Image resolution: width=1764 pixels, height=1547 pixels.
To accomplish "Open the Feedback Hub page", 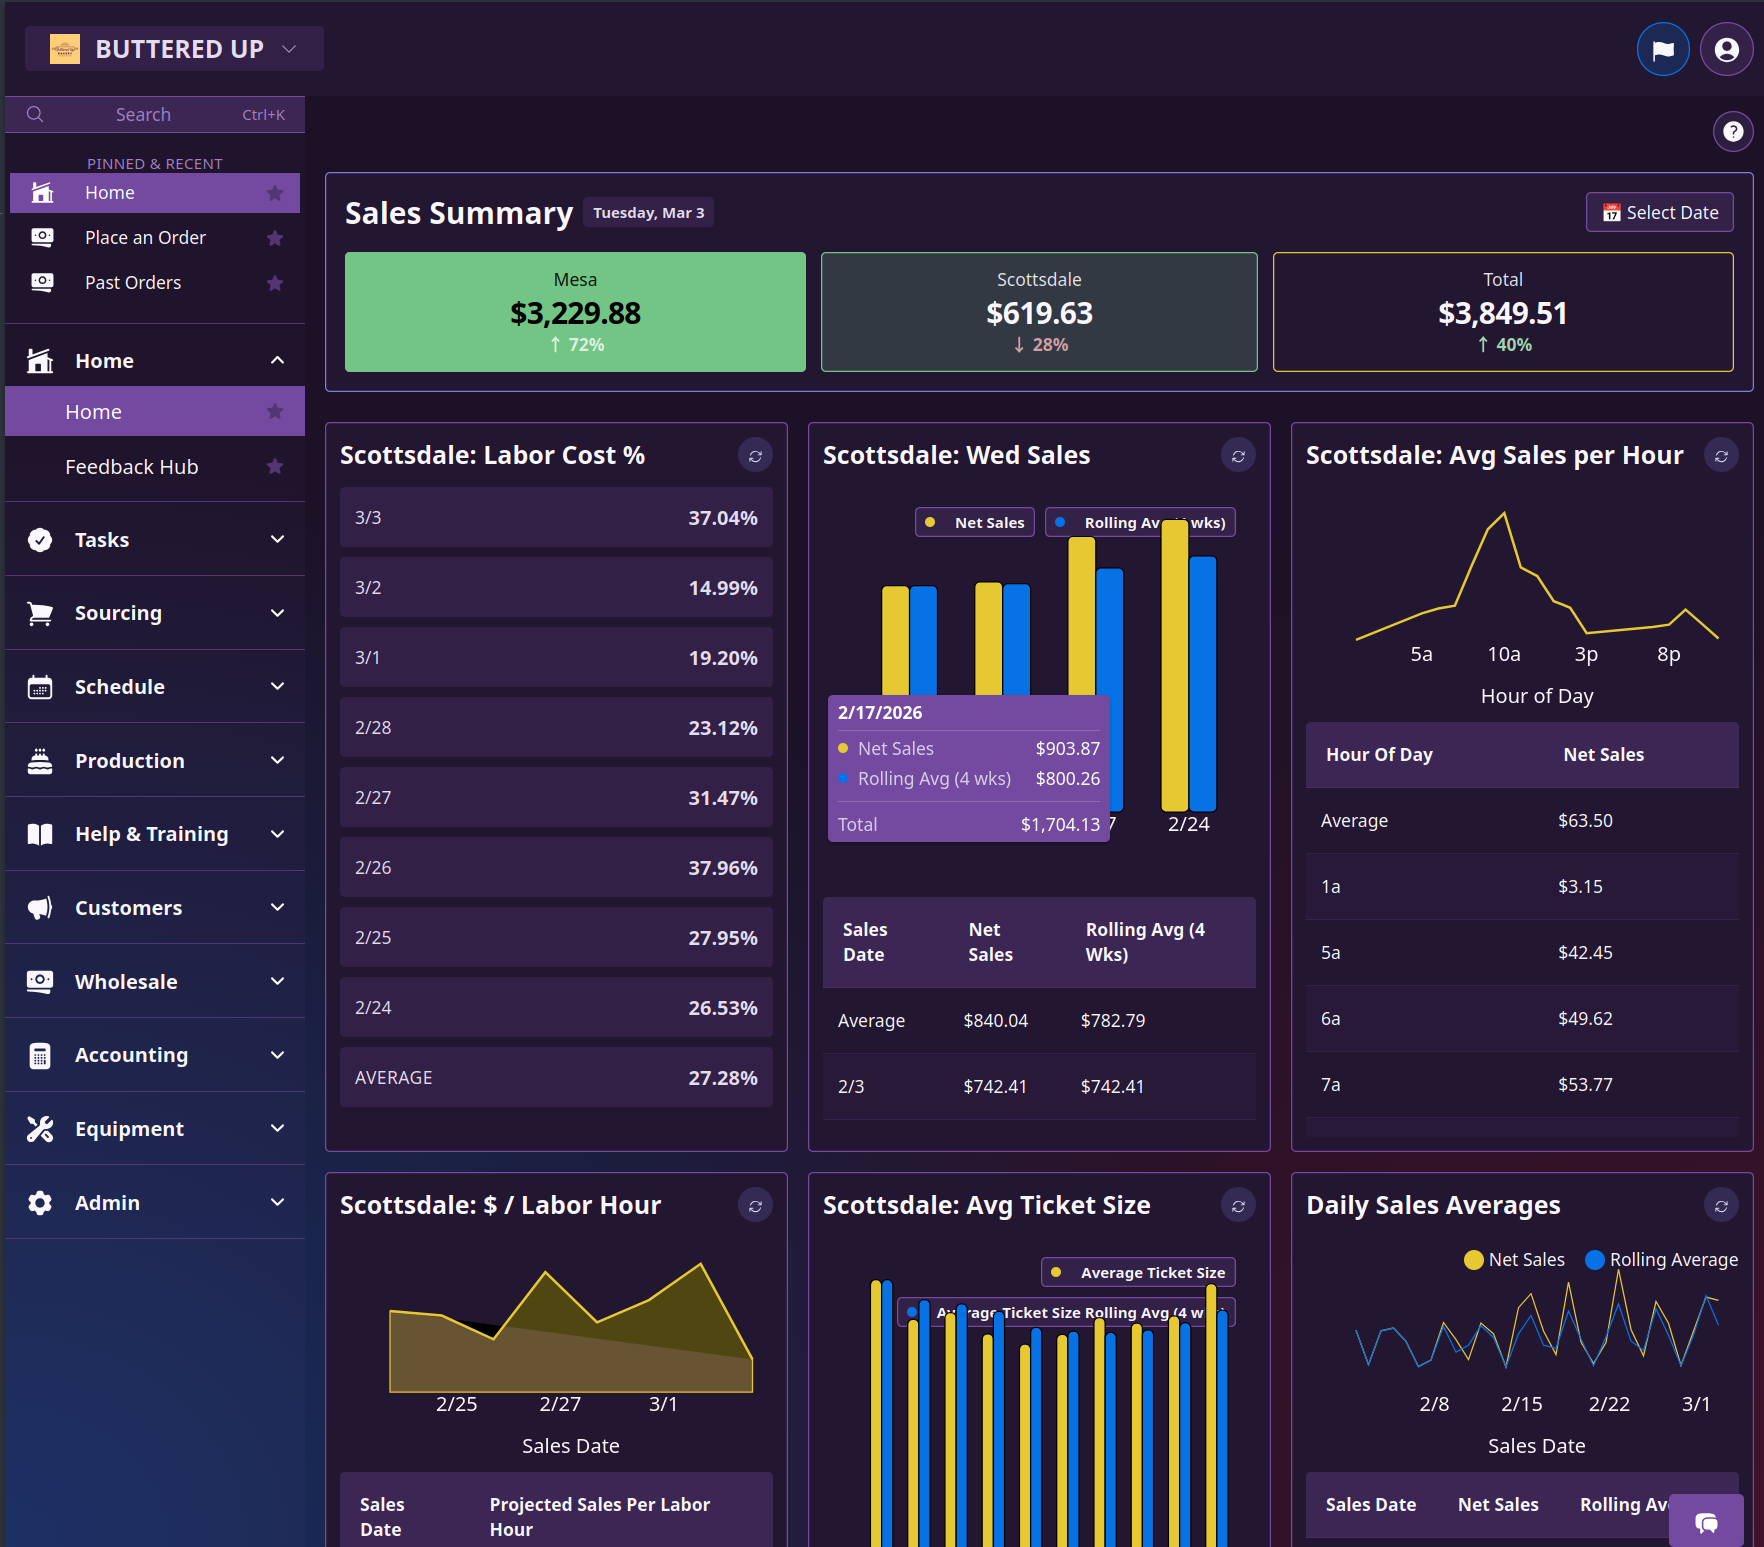I will (131, 466).
